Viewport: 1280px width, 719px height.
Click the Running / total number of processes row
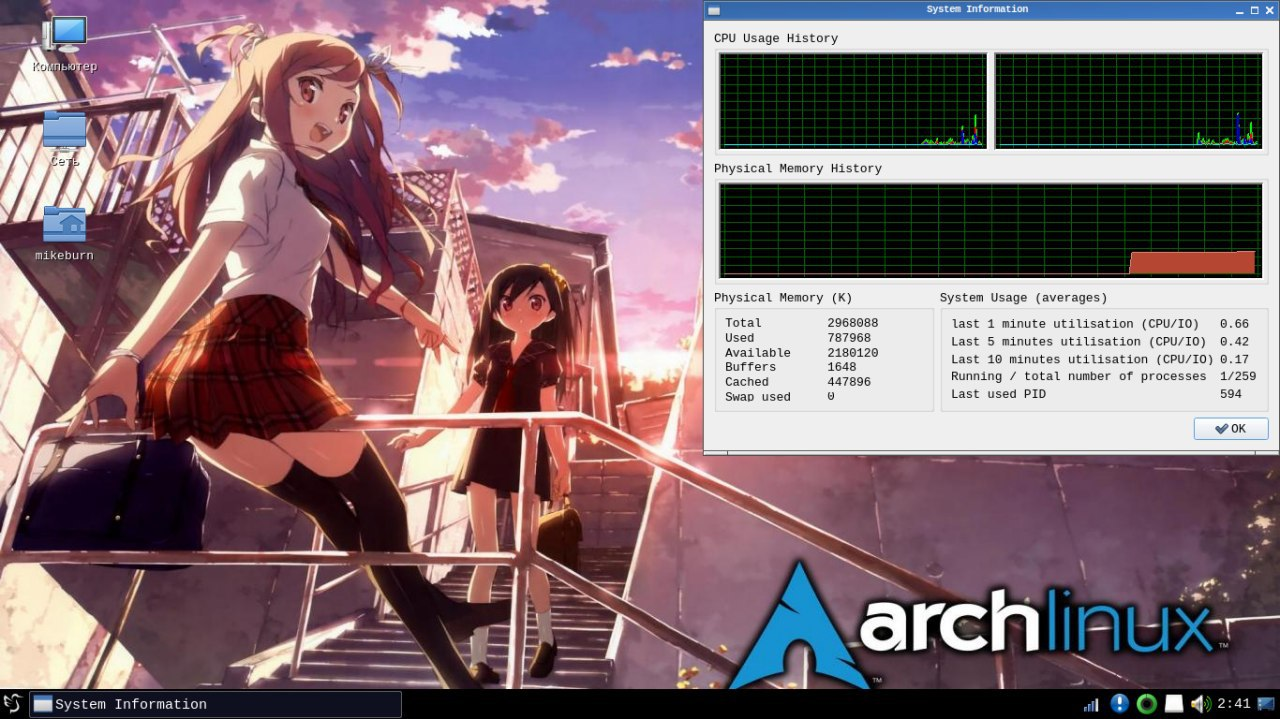pyautogui.click(x=1103, y=377)
